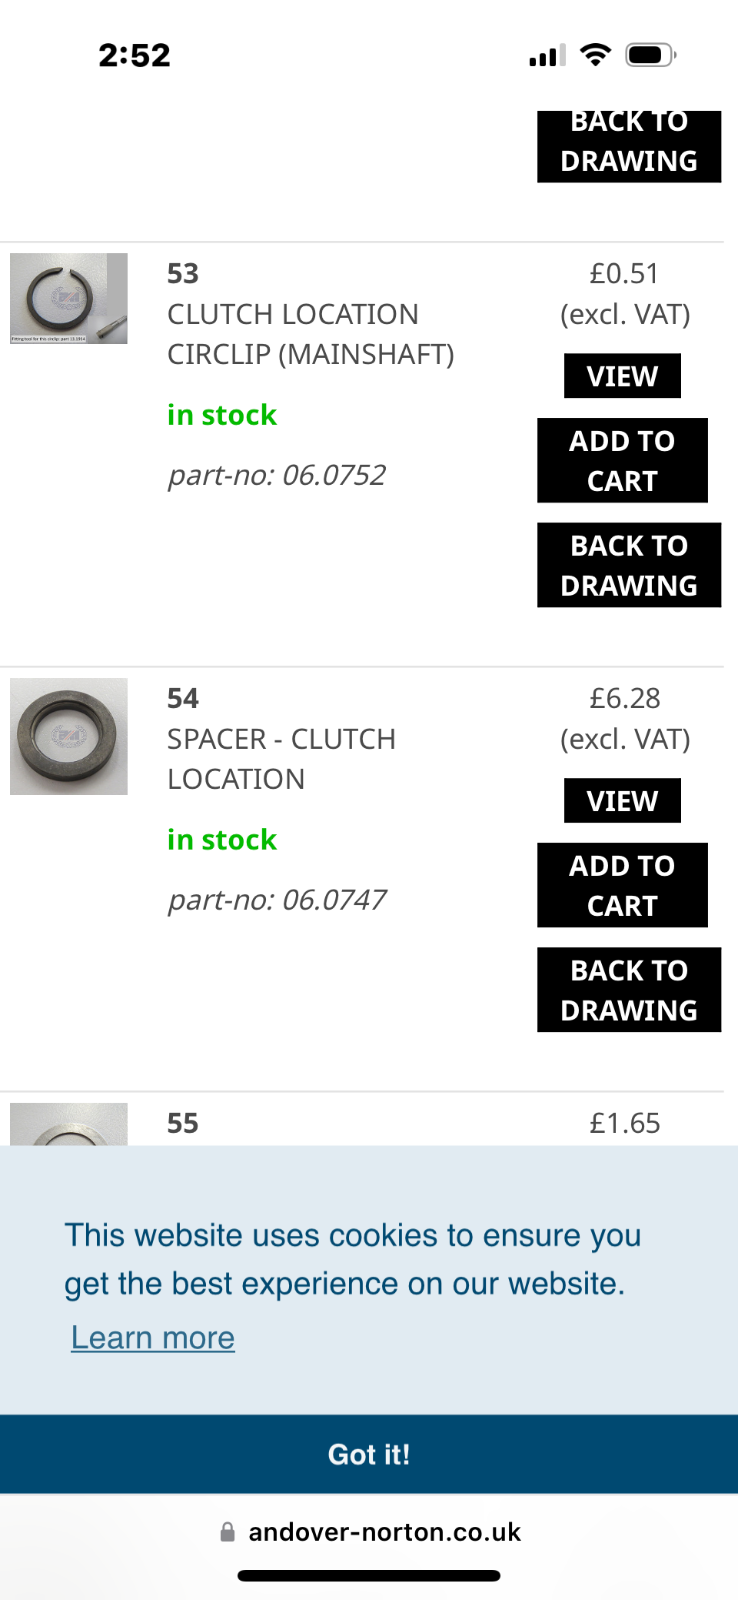Tap the Wi-Fi status icon
This screenshot has width=738, height=1600.
pos(596,55)
